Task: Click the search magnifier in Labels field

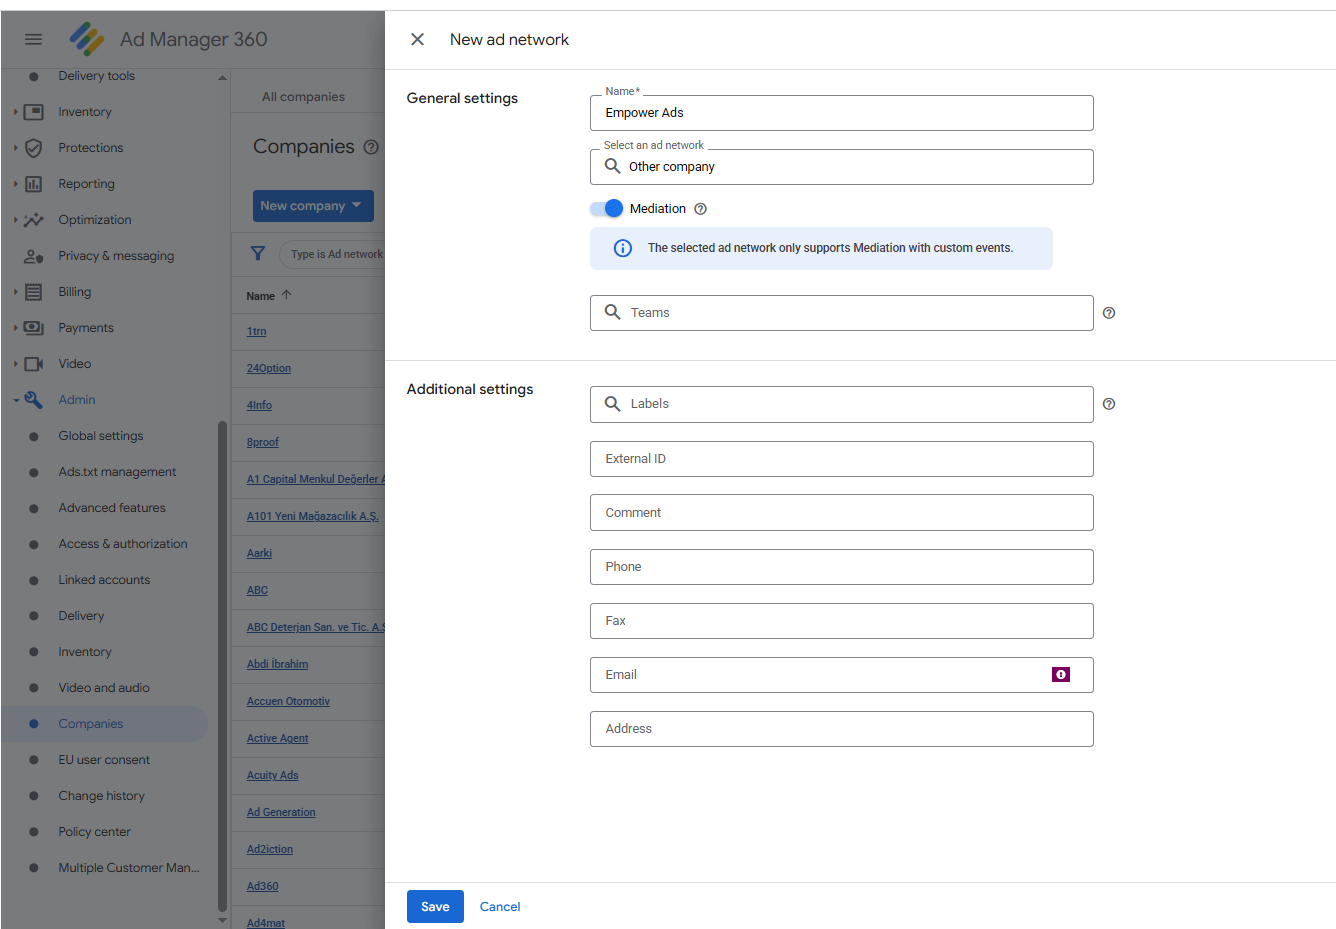Action: [612, 404]
